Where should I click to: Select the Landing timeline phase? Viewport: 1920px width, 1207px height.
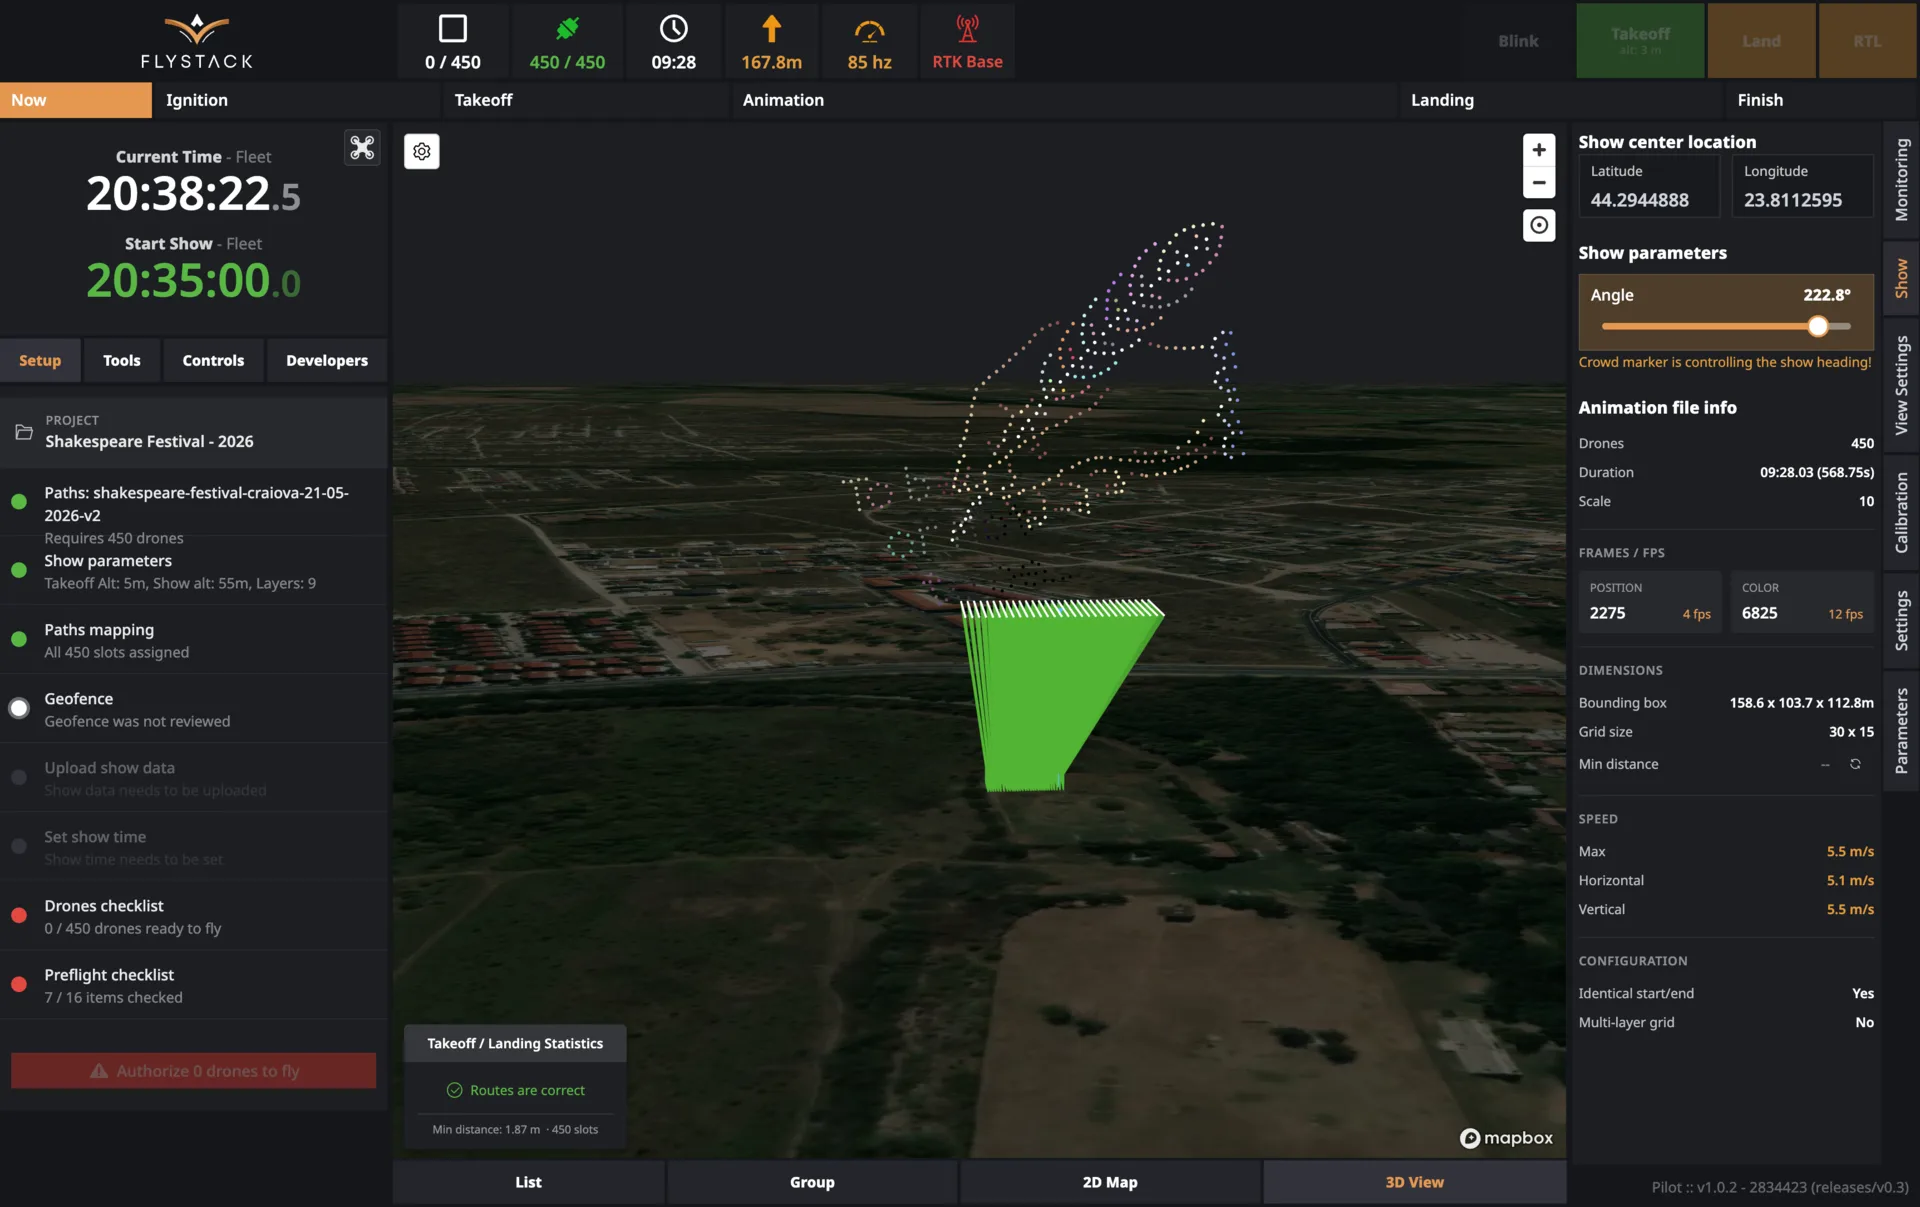point(1560,100)
